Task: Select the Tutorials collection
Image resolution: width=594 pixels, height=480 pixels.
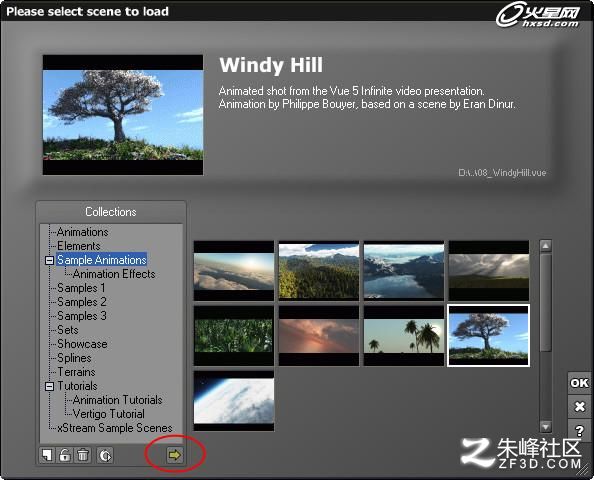Action: [77, 386]
